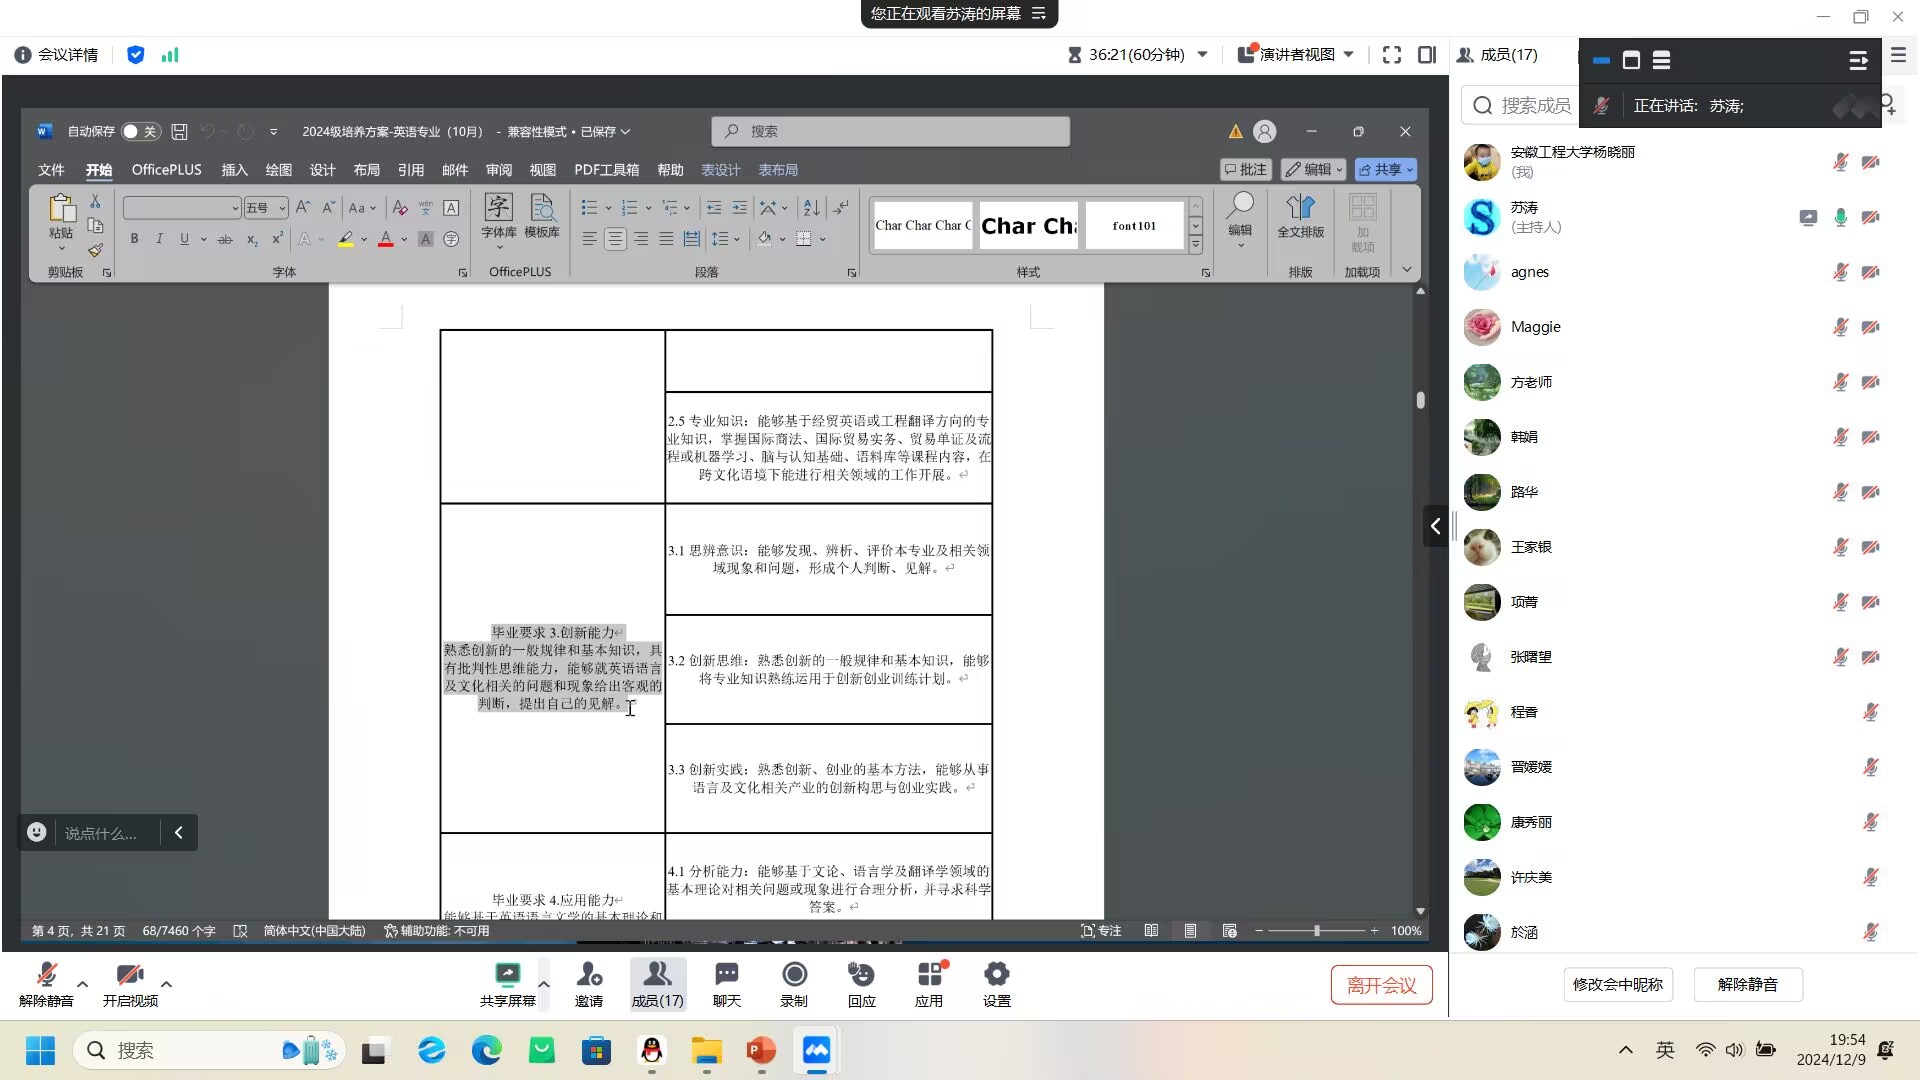The width and height of the screenshot is (1920, 1080).
Task: Click the 共享屏幕 share screen button
Action: (508, 985)
